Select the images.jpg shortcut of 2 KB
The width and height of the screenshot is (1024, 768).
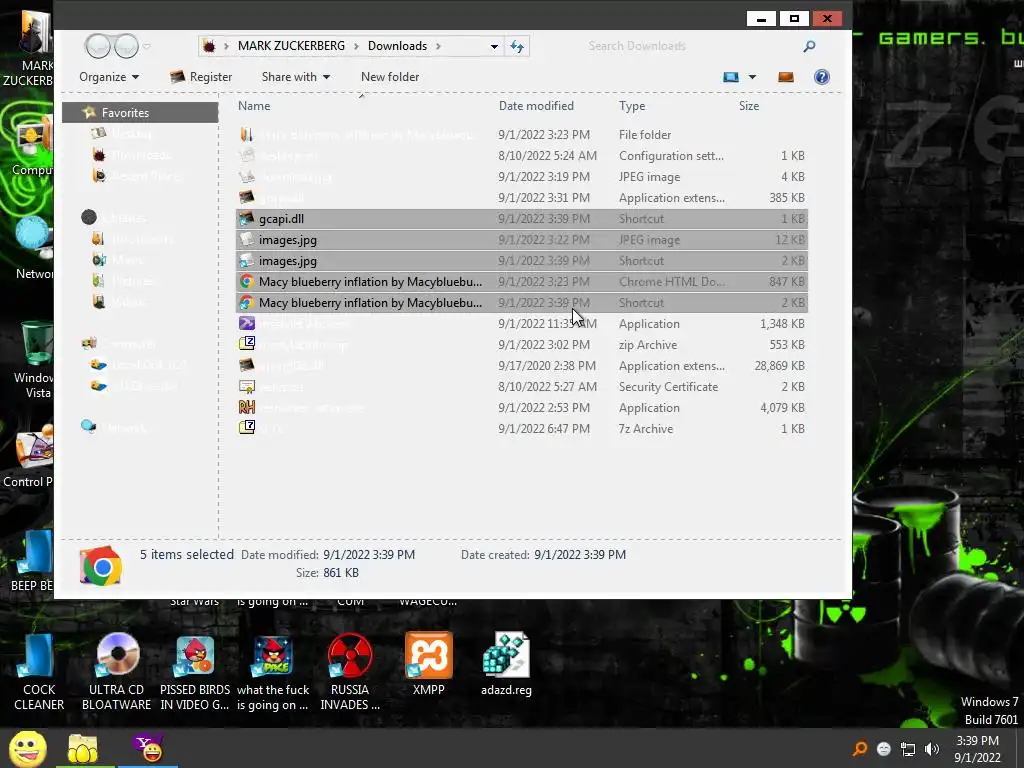coord(522,261)
